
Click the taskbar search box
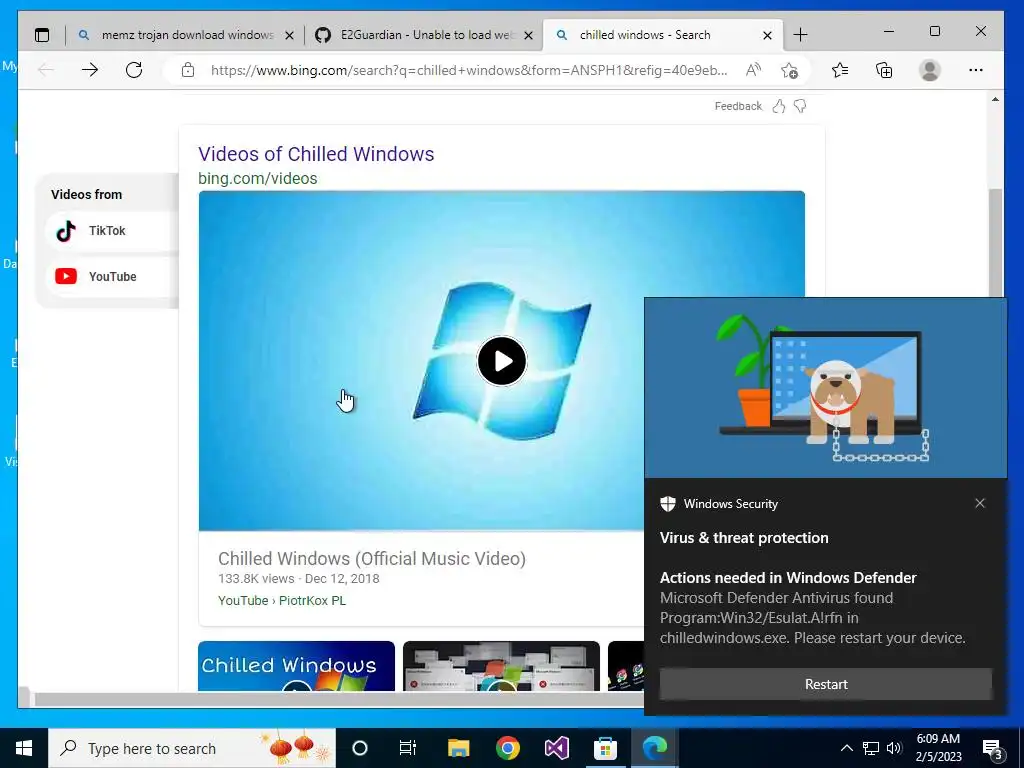point(192,748)
